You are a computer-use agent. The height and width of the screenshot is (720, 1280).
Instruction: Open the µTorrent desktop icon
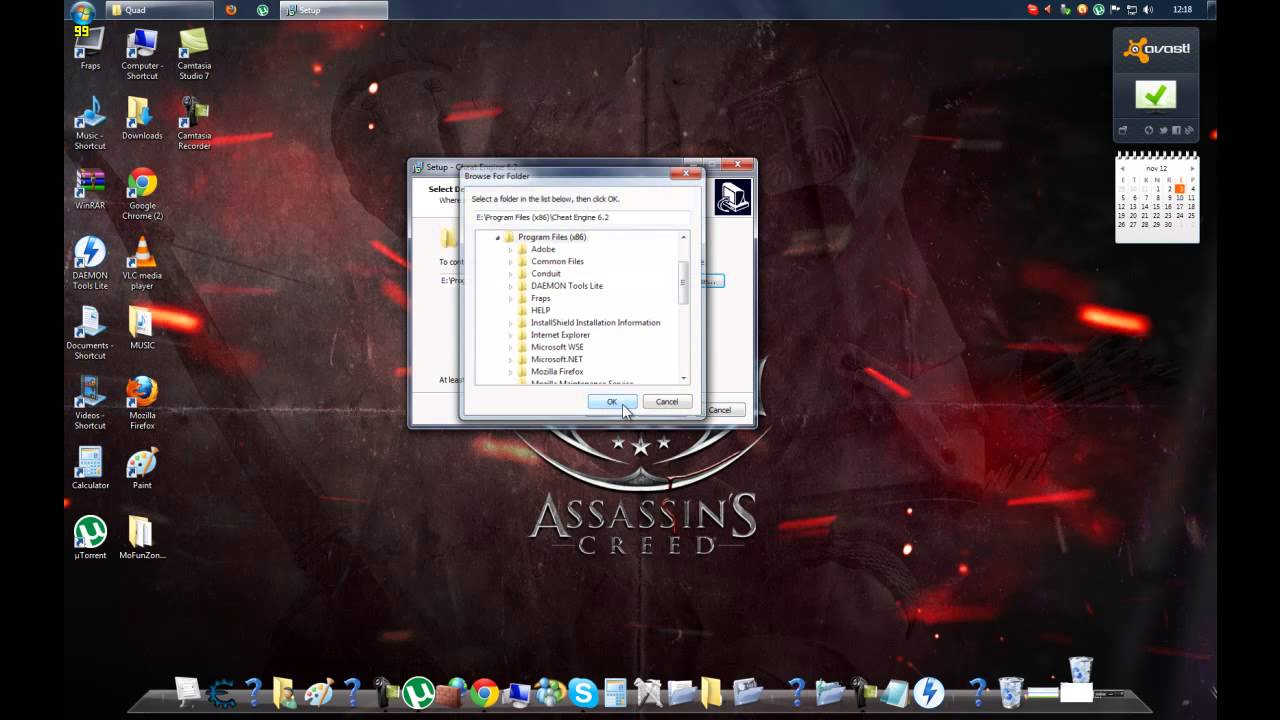click(89, 538)
